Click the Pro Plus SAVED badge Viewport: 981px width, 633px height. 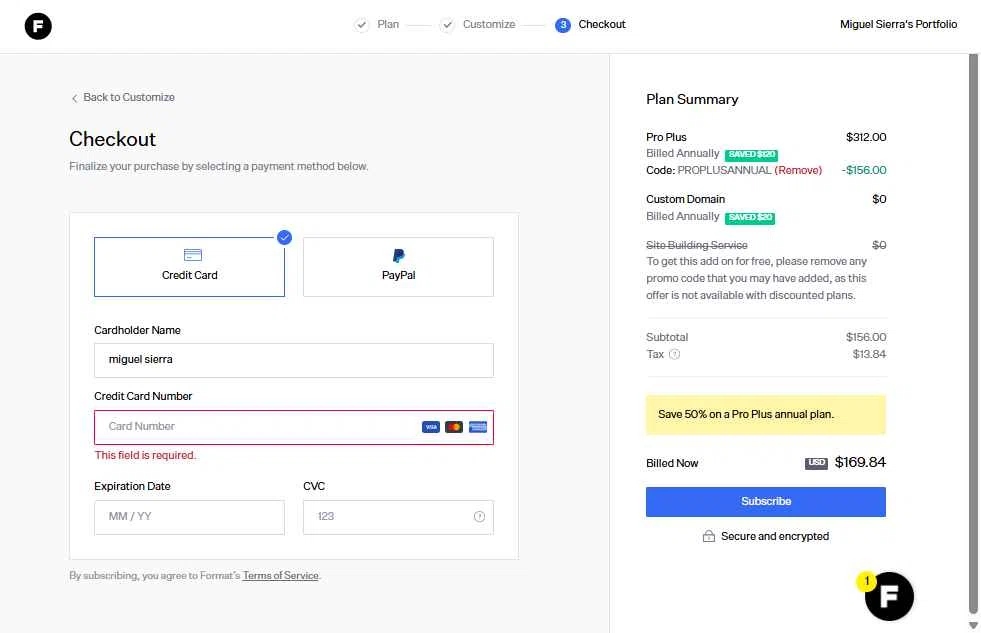pos(751,154)
